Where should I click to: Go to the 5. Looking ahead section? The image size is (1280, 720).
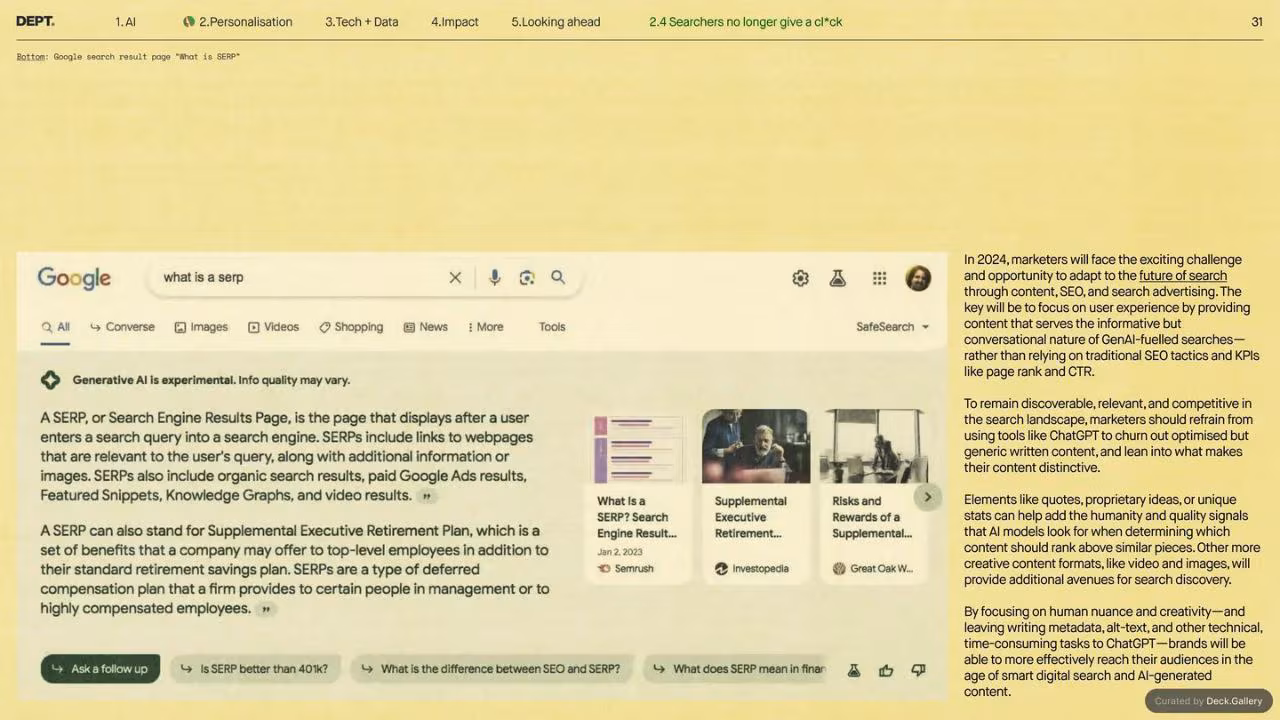[x=556, y=21]
